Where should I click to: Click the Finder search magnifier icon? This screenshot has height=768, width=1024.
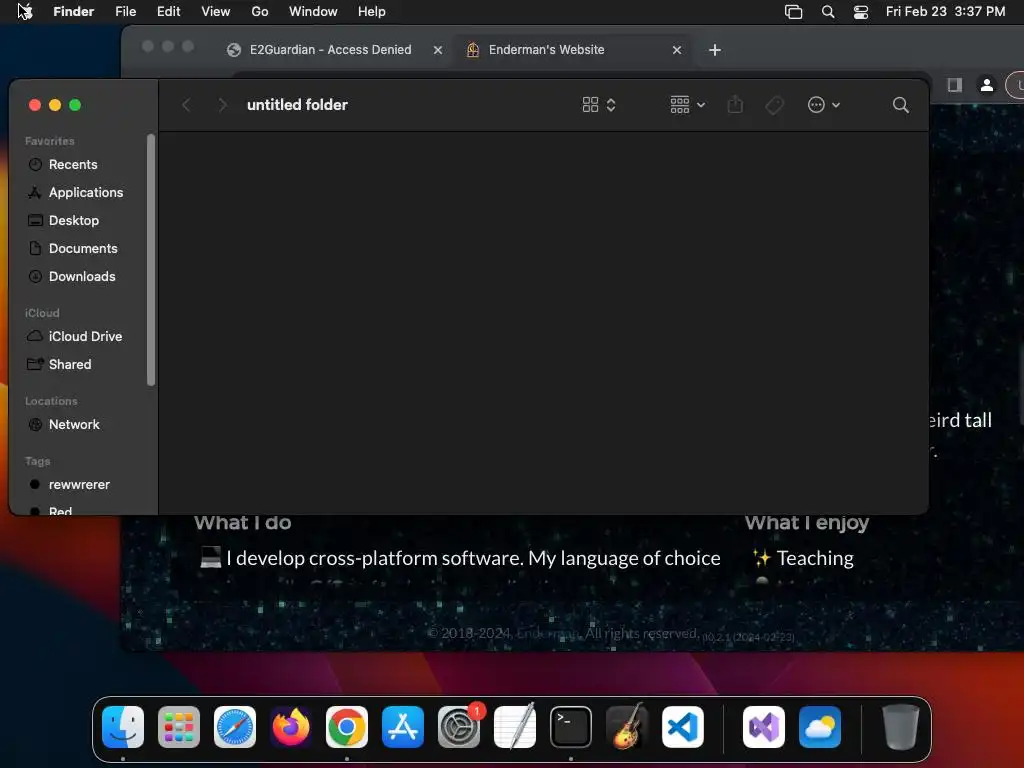pyautogui.click(x=901, y=105)
